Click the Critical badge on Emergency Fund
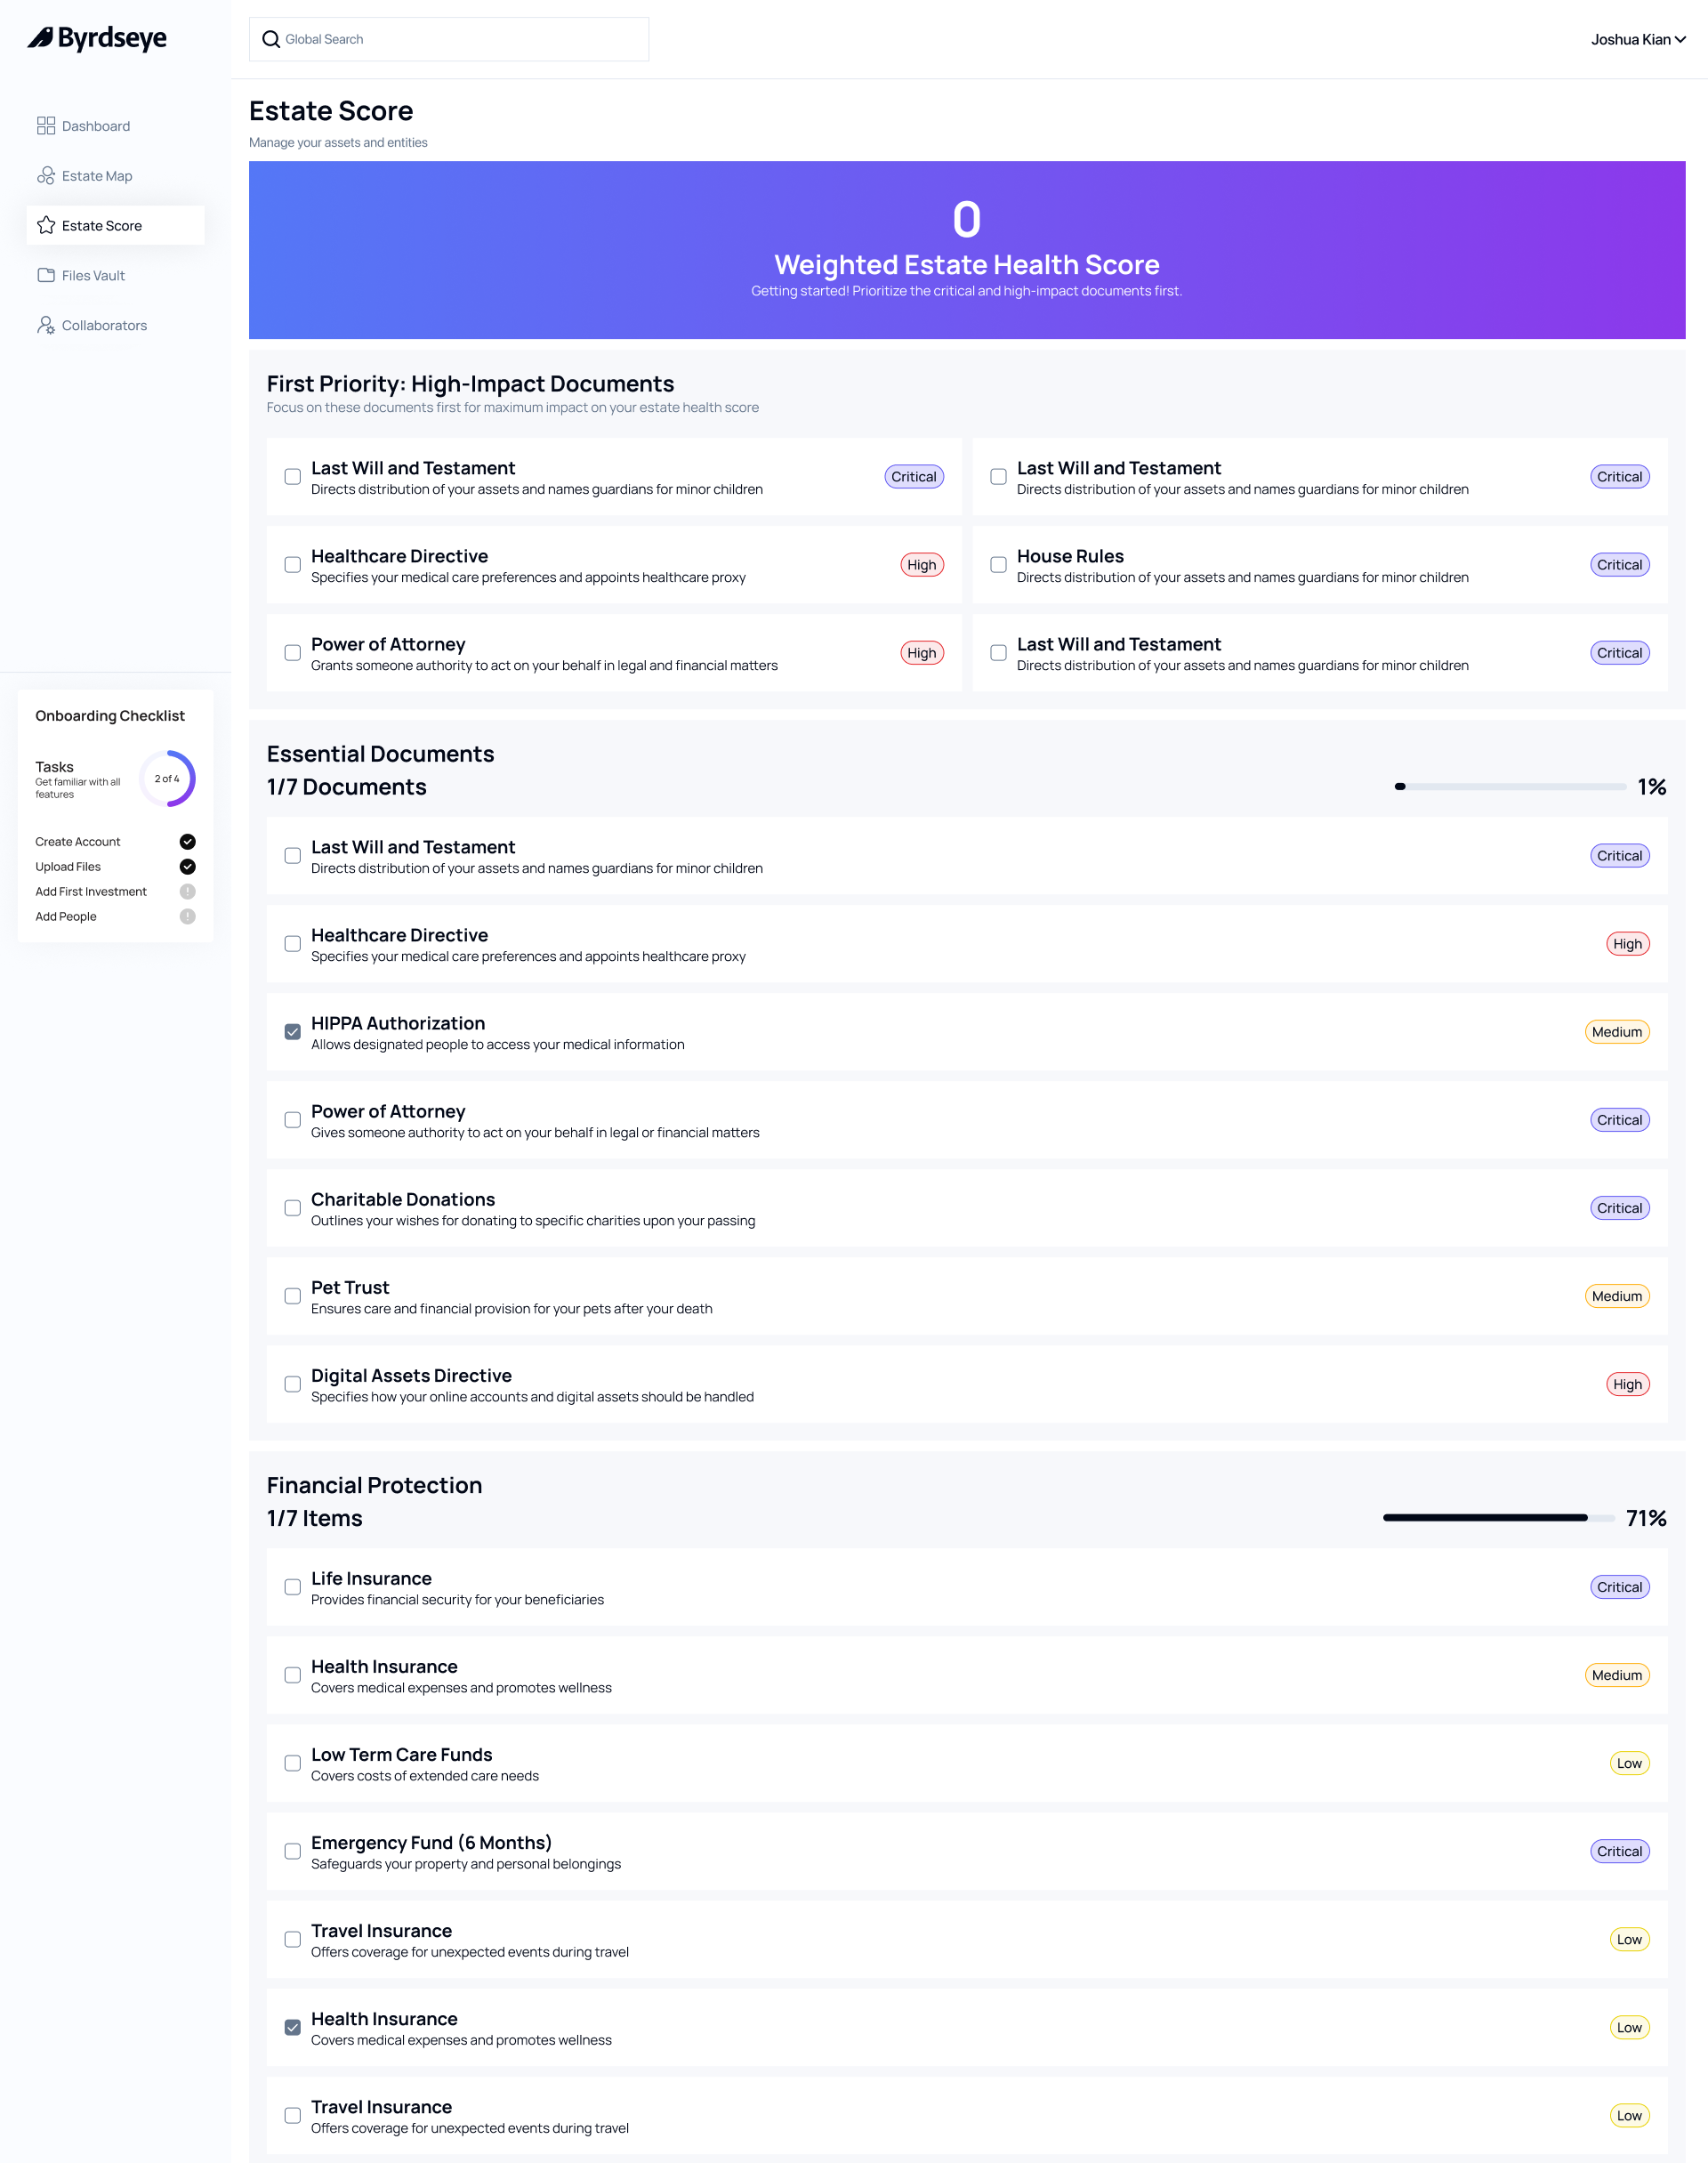This screenshot has height=2163, width=1708. [1619, 1851]
